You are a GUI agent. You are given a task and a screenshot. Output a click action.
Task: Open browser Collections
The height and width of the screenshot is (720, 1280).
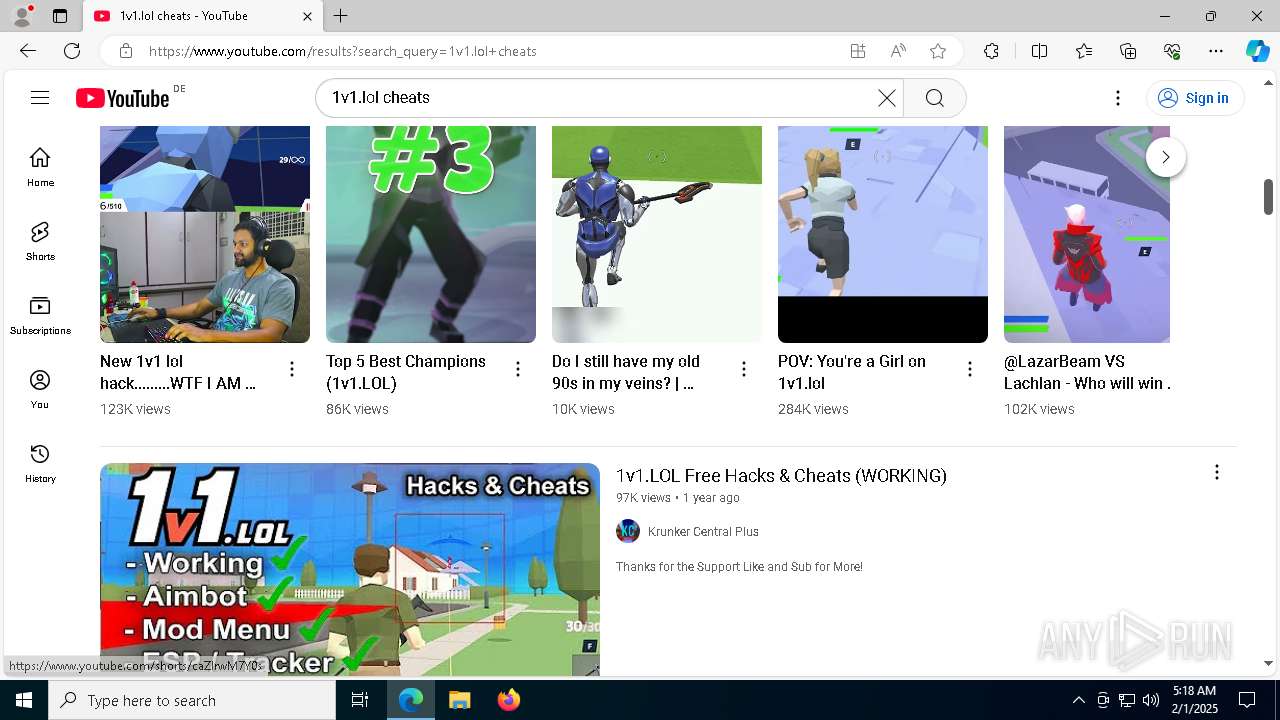1128,51
